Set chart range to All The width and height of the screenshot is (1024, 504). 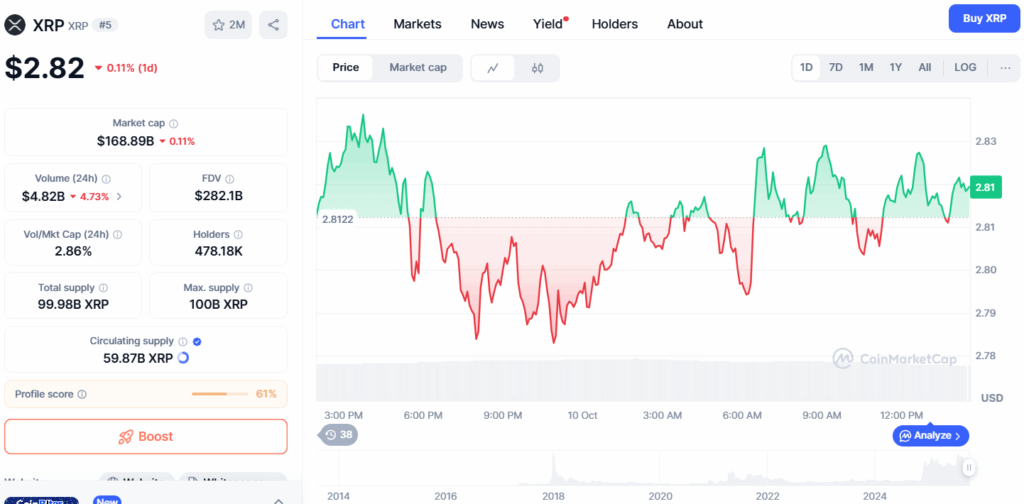(925, 68)
